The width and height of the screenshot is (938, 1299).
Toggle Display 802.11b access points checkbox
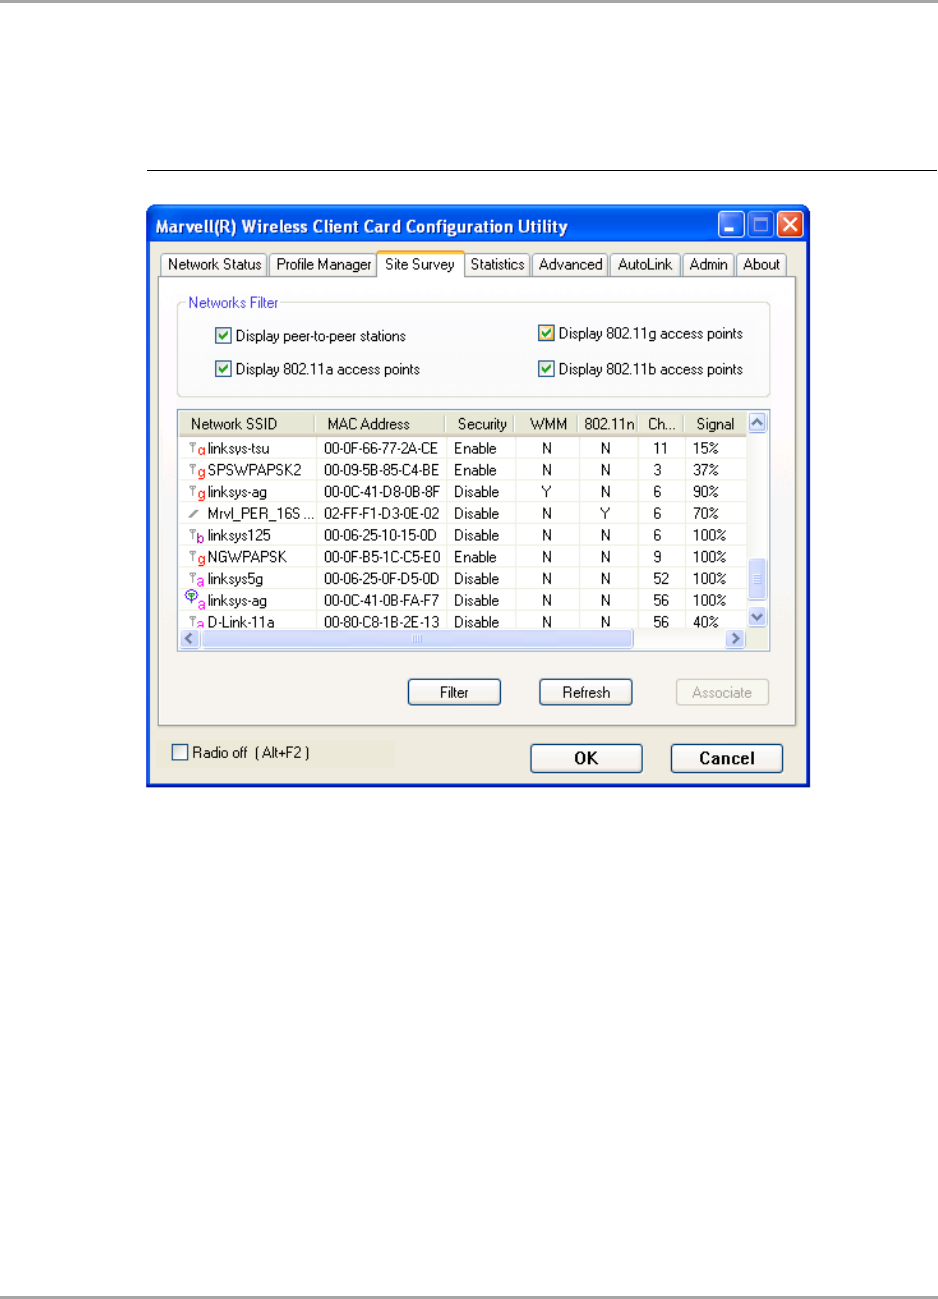546,369
